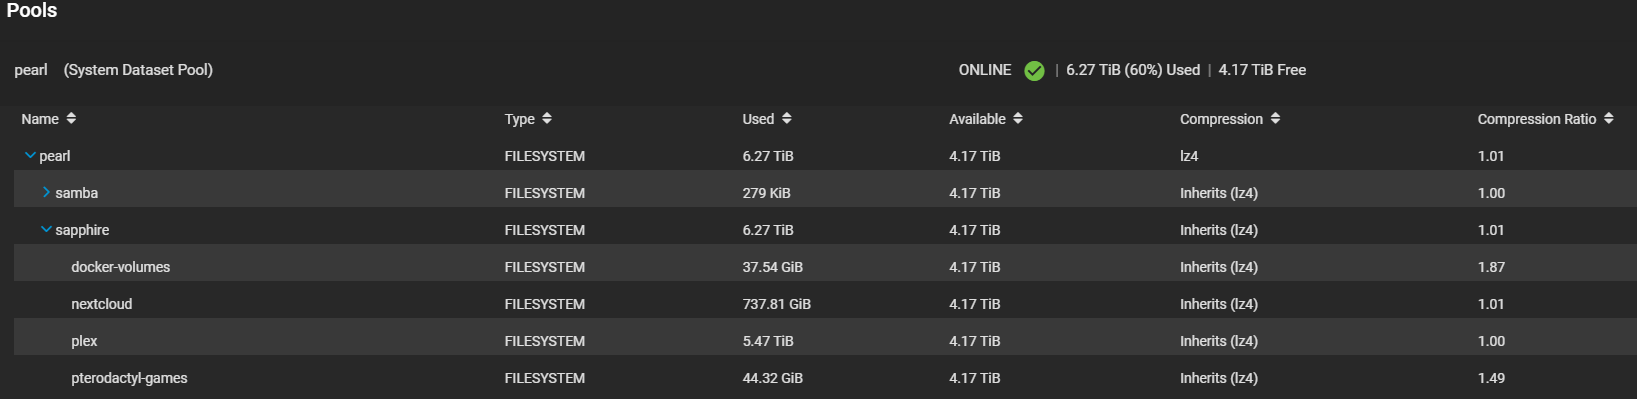The image size is (1637, 399).
Task: Click the Used column sort arrows icon
Action: click(787, 118)
